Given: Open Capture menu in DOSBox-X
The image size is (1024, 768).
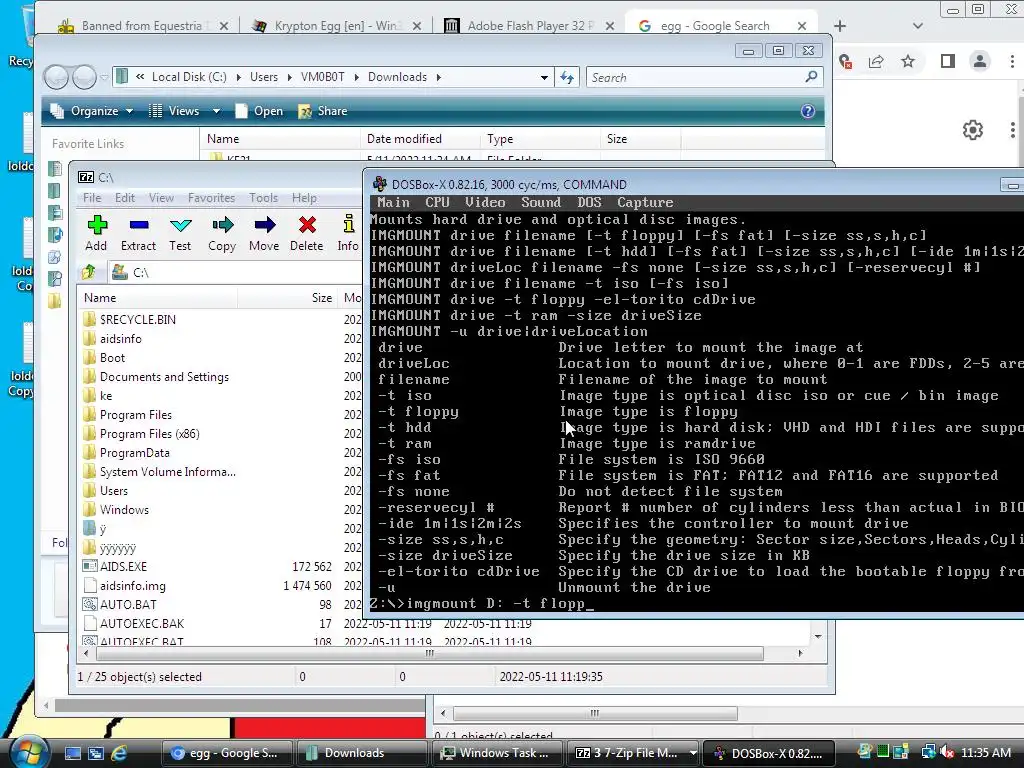Looking at the screenshot, I should tap(645, 202).
